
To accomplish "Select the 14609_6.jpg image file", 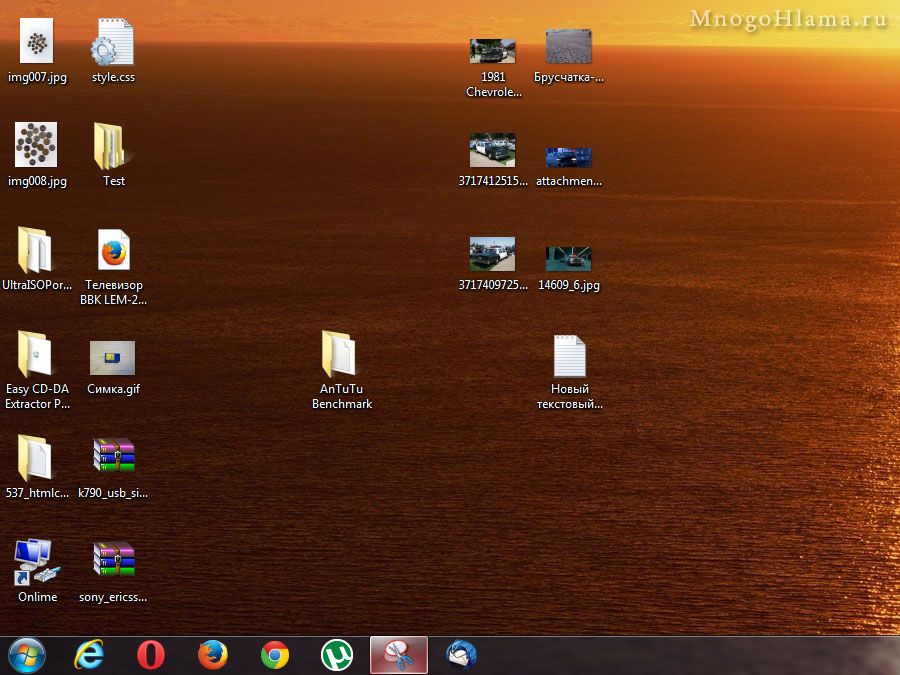I will (569, 258).
